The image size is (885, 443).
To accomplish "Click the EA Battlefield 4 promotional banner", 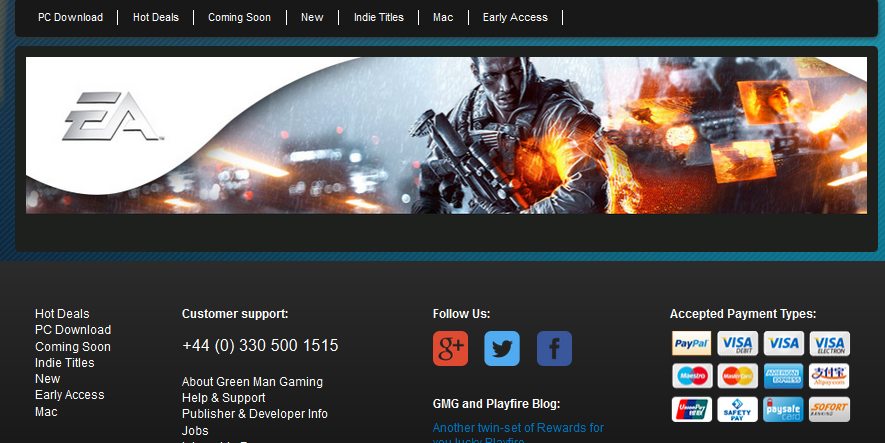I will (446, 135).
